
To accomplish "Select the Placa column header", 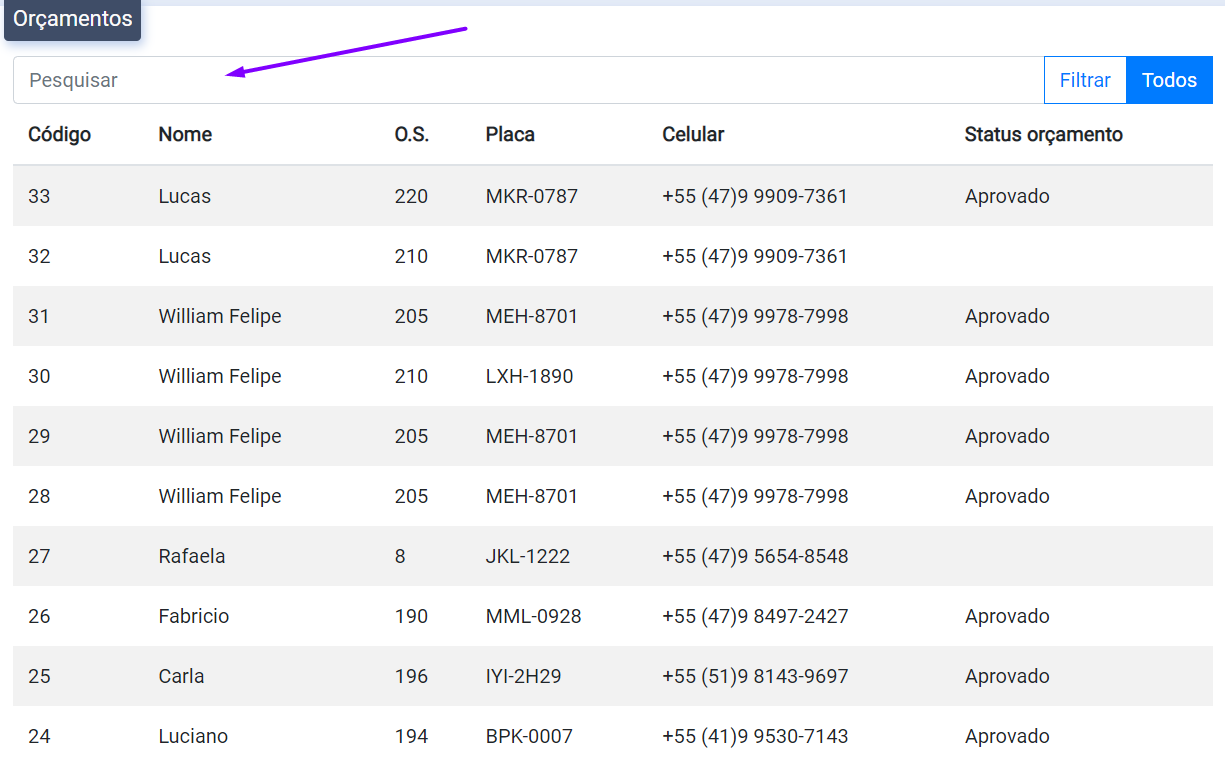I will [x=510, y=134].
